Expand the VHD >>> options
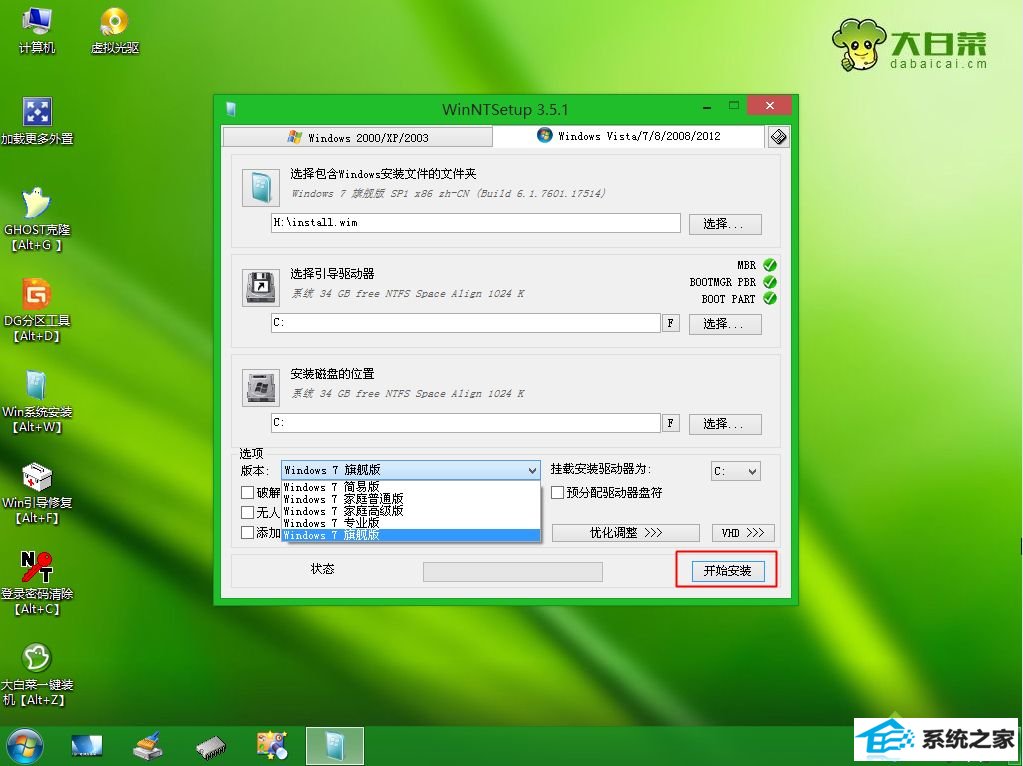The width and height of the screenshot is (1023, 766). pyautogui.click(x=742, y=533)
